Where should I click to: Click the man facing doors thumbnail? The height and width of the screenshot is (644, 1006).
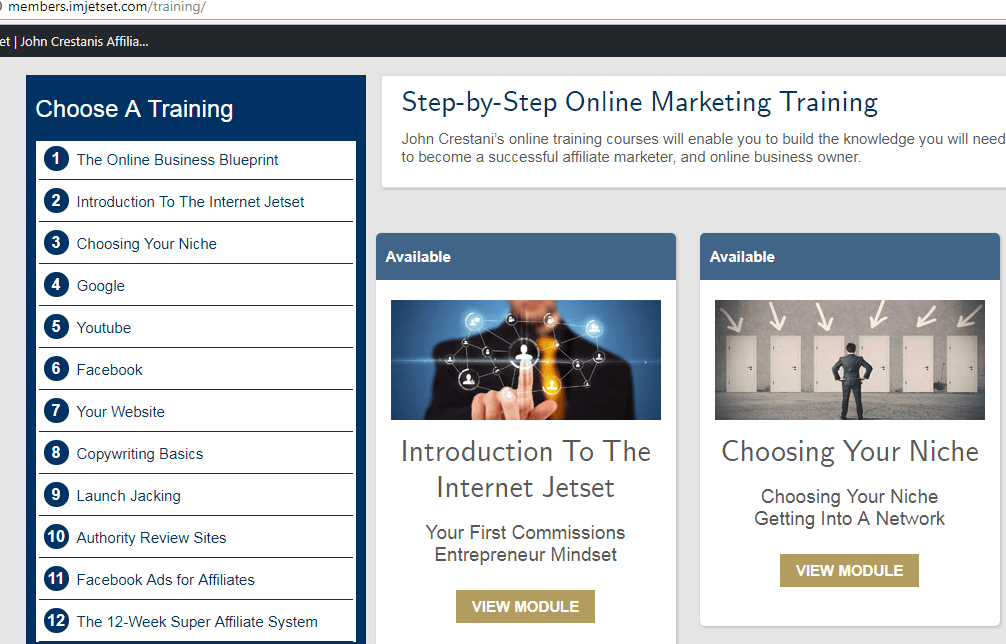(x=849, y=360)
